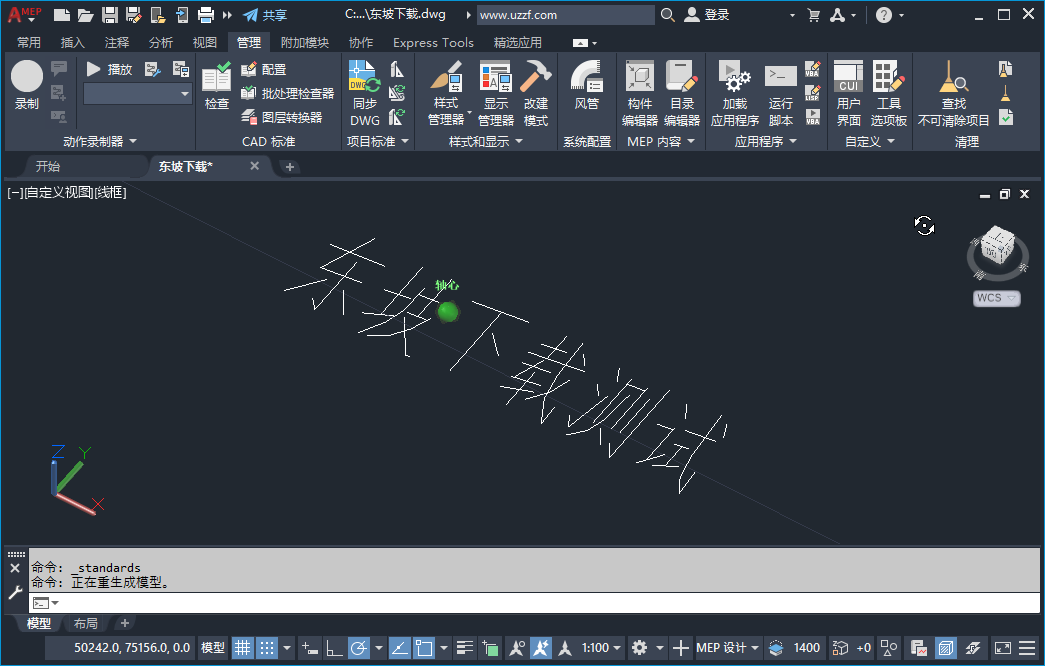1045x666 pixels.
Task: Toggle grid display in the status bar
Action: (x=242, y=648)
